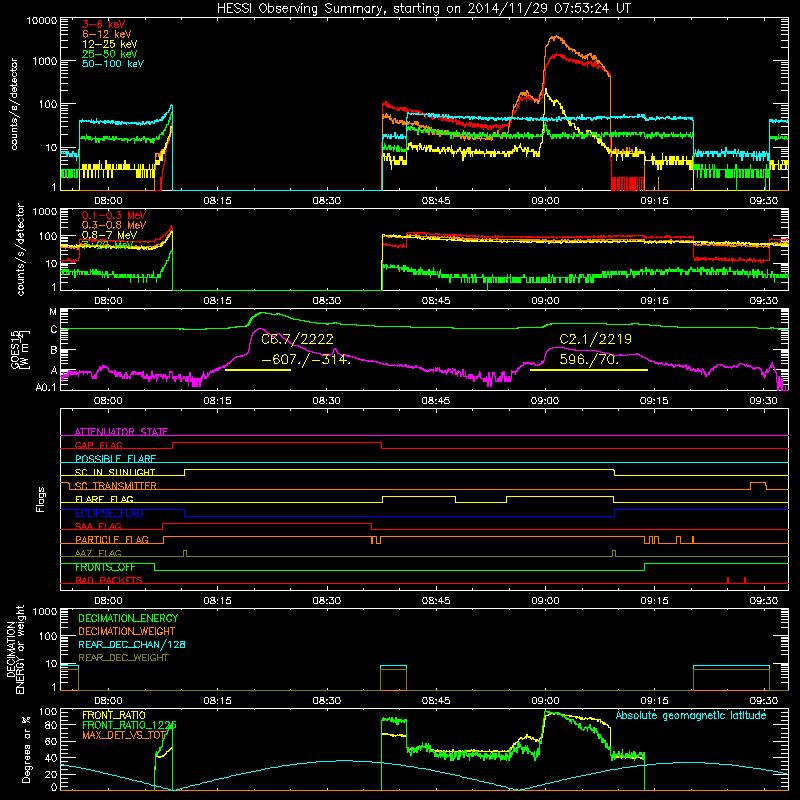Viewport: 800px width, 800px height.
Task: Click the 0.8-7 MeV legend label
Action: (110, 235)
